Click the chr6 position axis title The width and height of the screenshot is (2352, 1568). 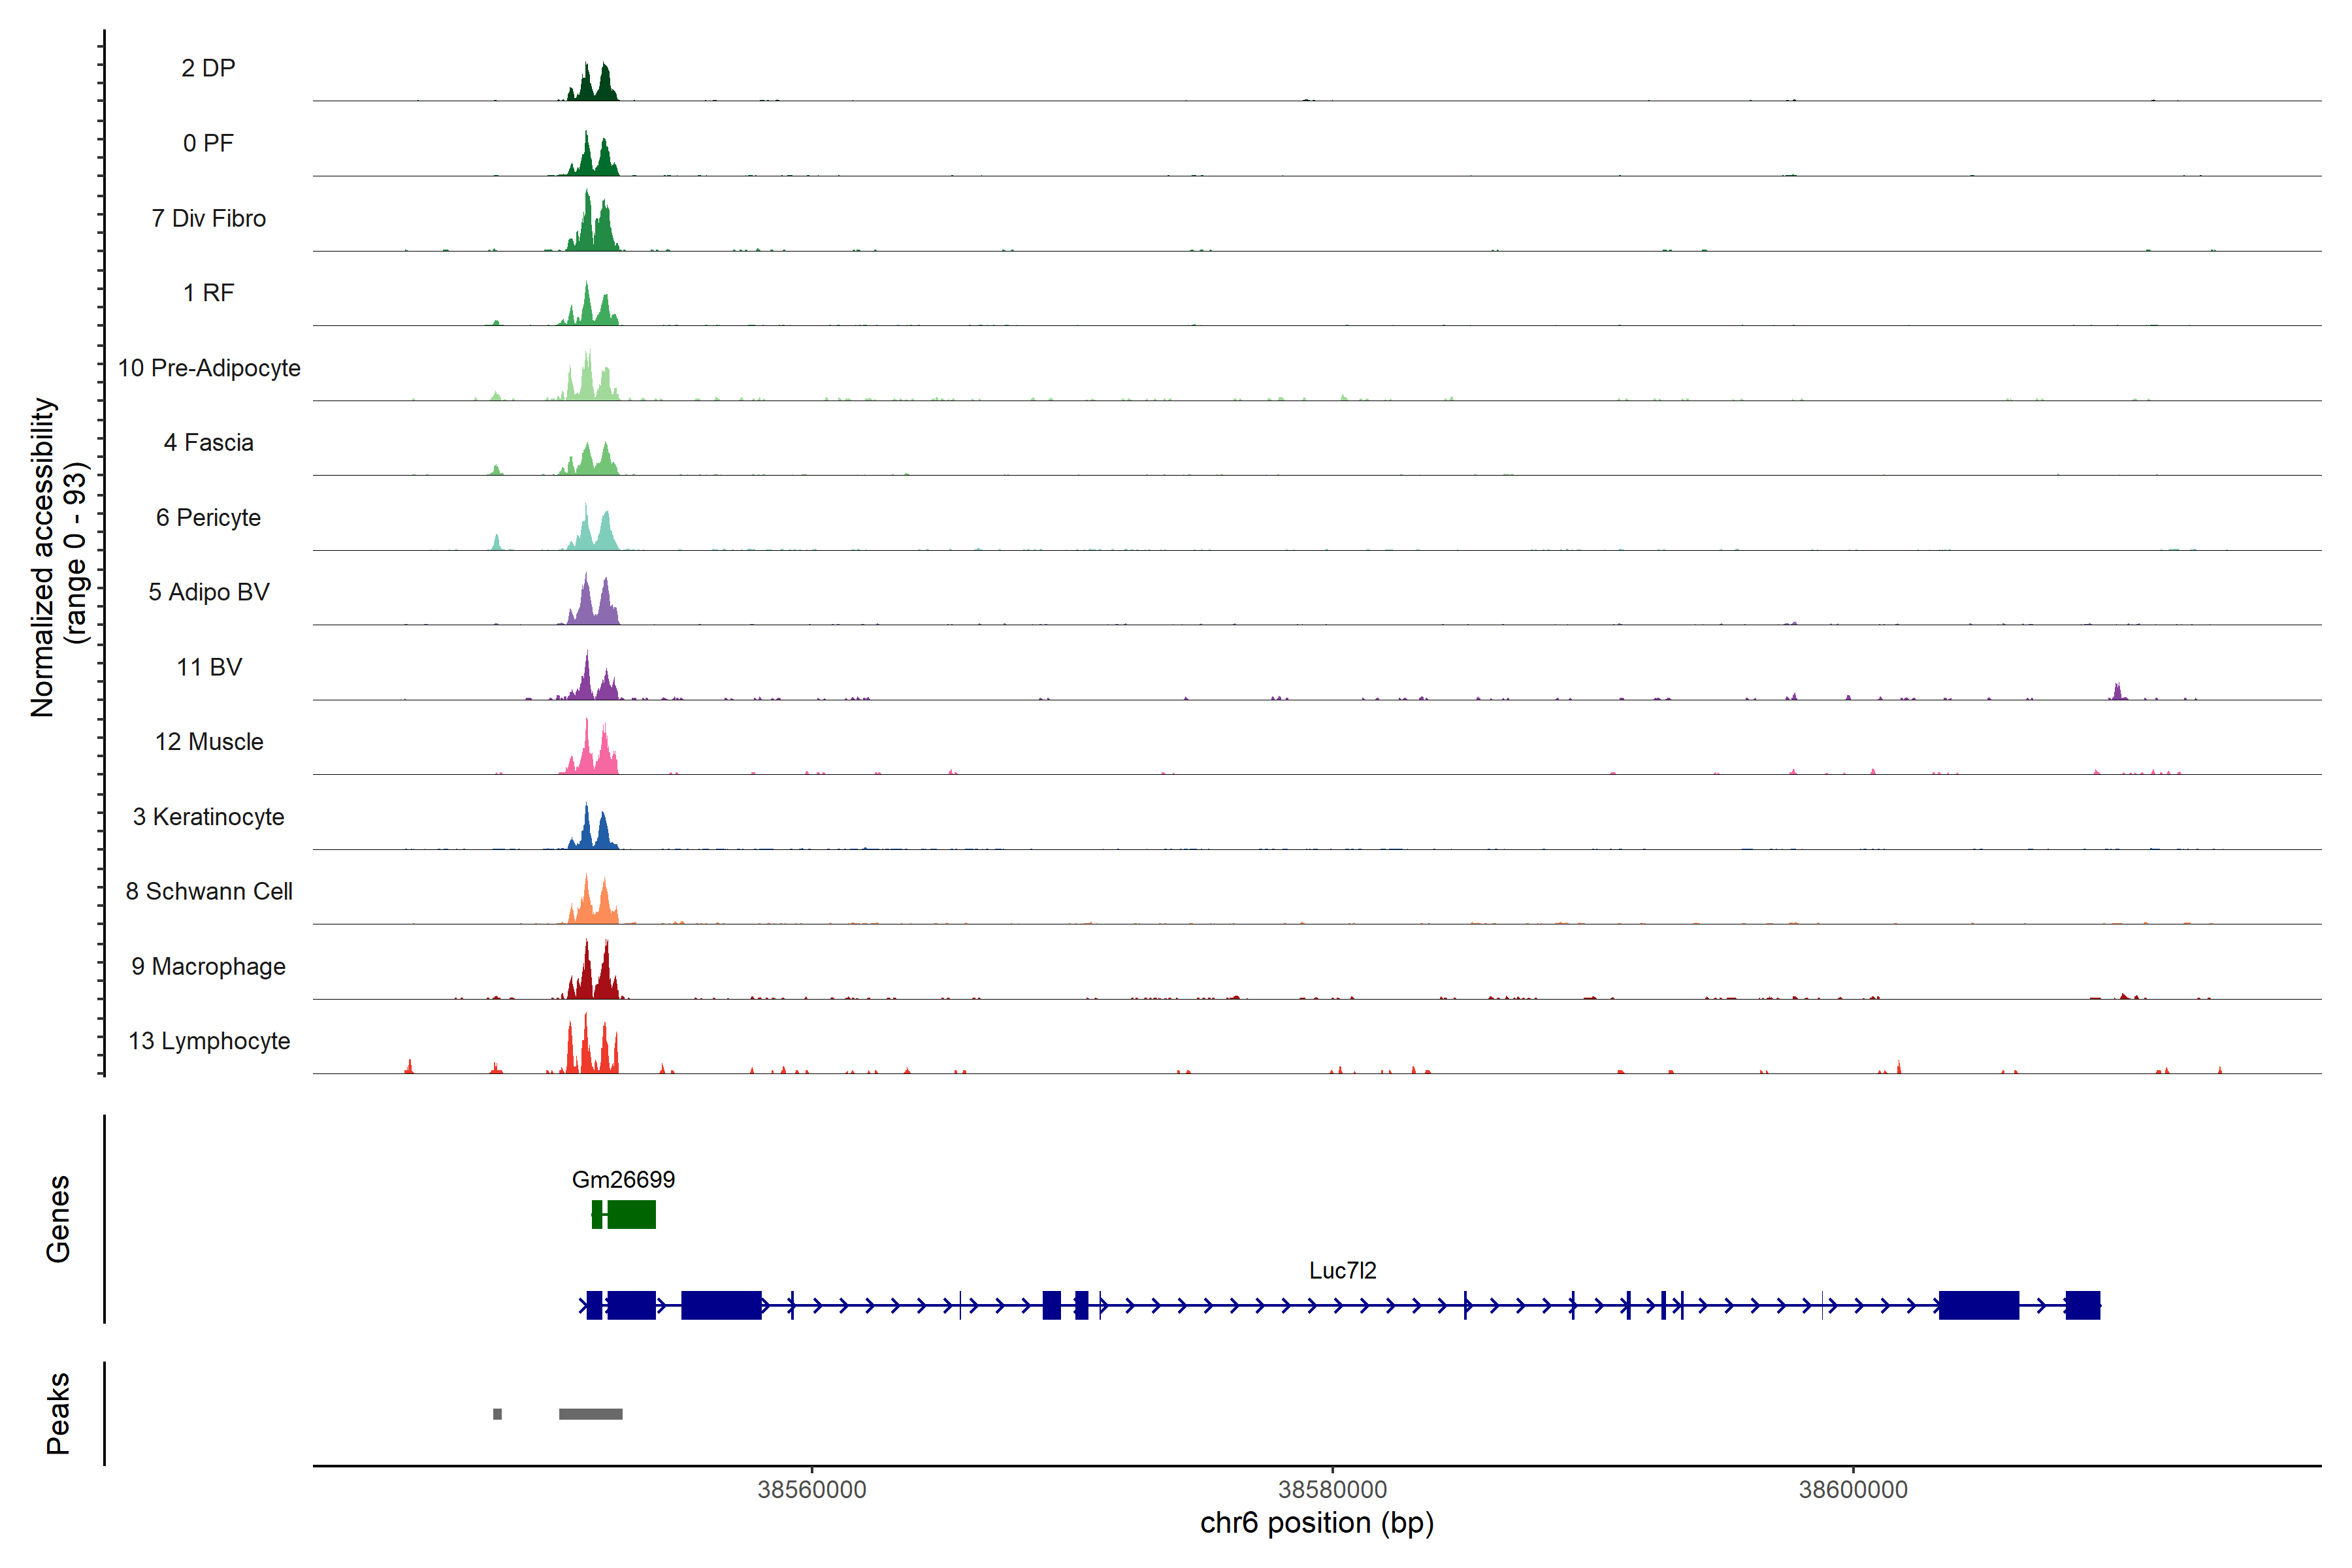[1316, 1523]
